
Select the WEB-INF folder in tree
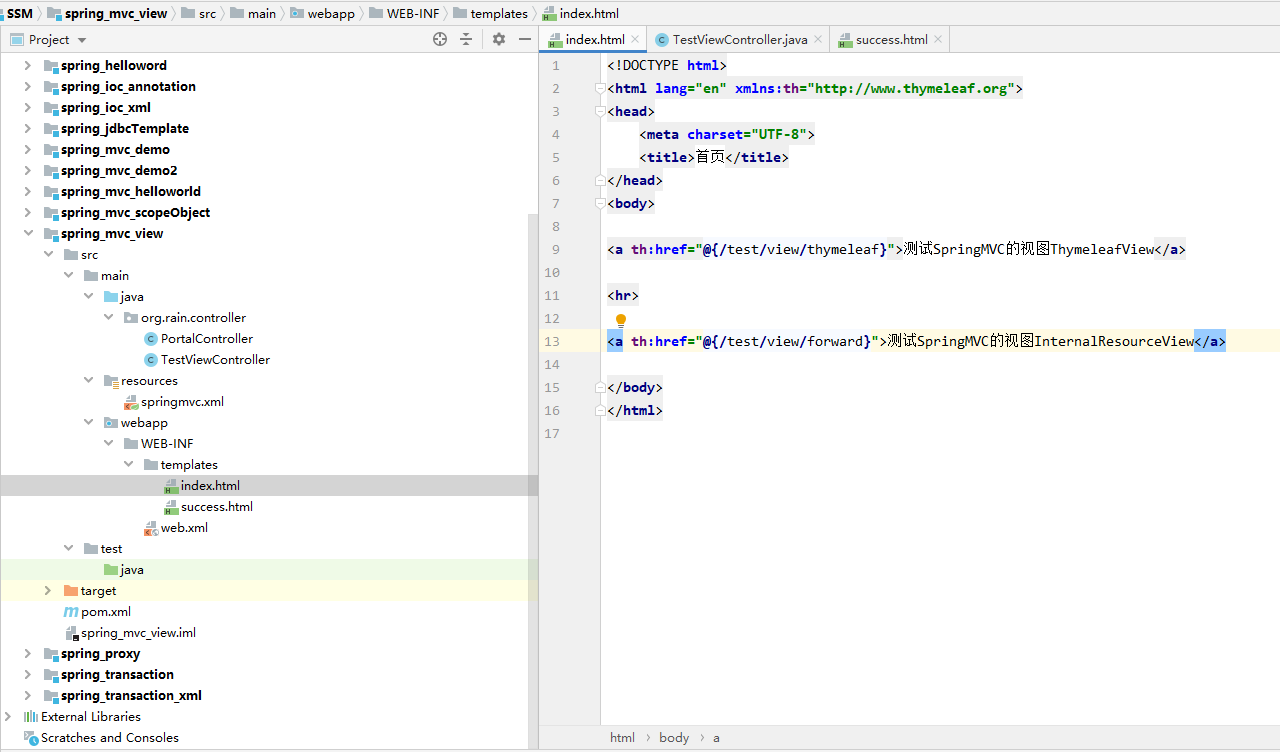pyautogui.click(x=167, y=444)
